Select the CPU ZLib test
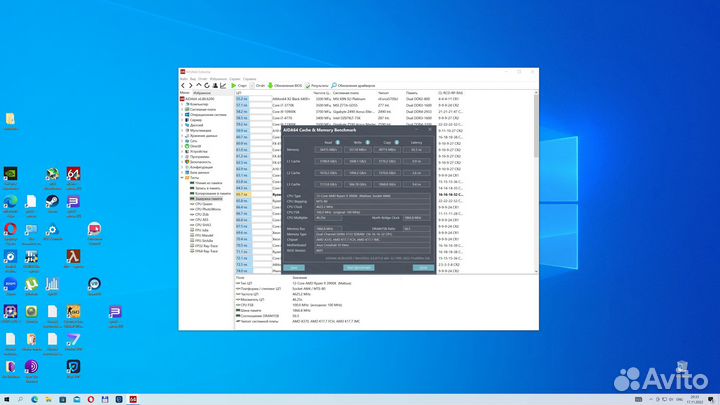The image size is (720, 405). point(202,214)
